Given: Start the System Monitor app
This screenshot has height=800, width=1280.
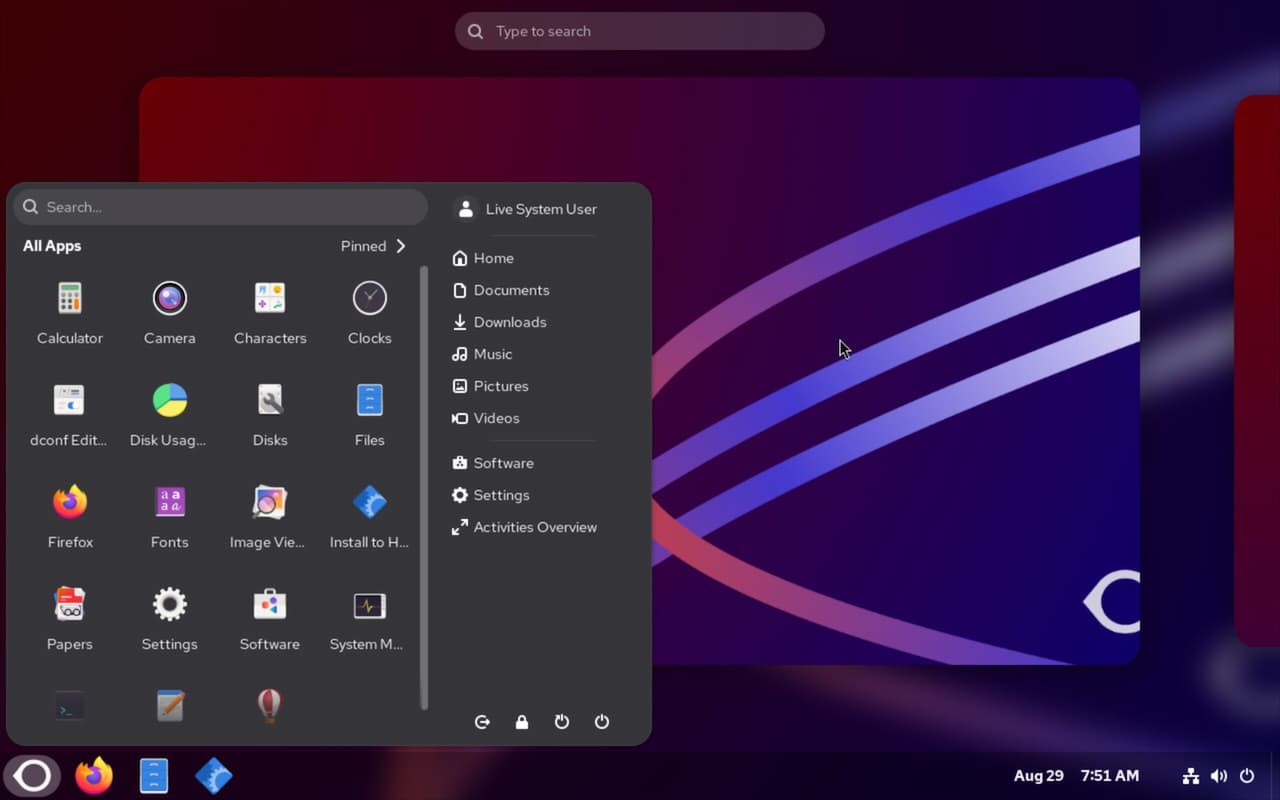Looking at the screenshot, I should (369, 618).
